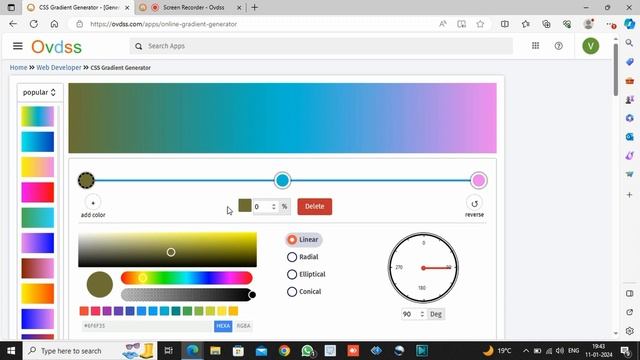Image resolution: width=640 pixels, height=360 pixels.
Task: Edit the stop position percent field
Action: pyautogui.click(x=262, y=207)
